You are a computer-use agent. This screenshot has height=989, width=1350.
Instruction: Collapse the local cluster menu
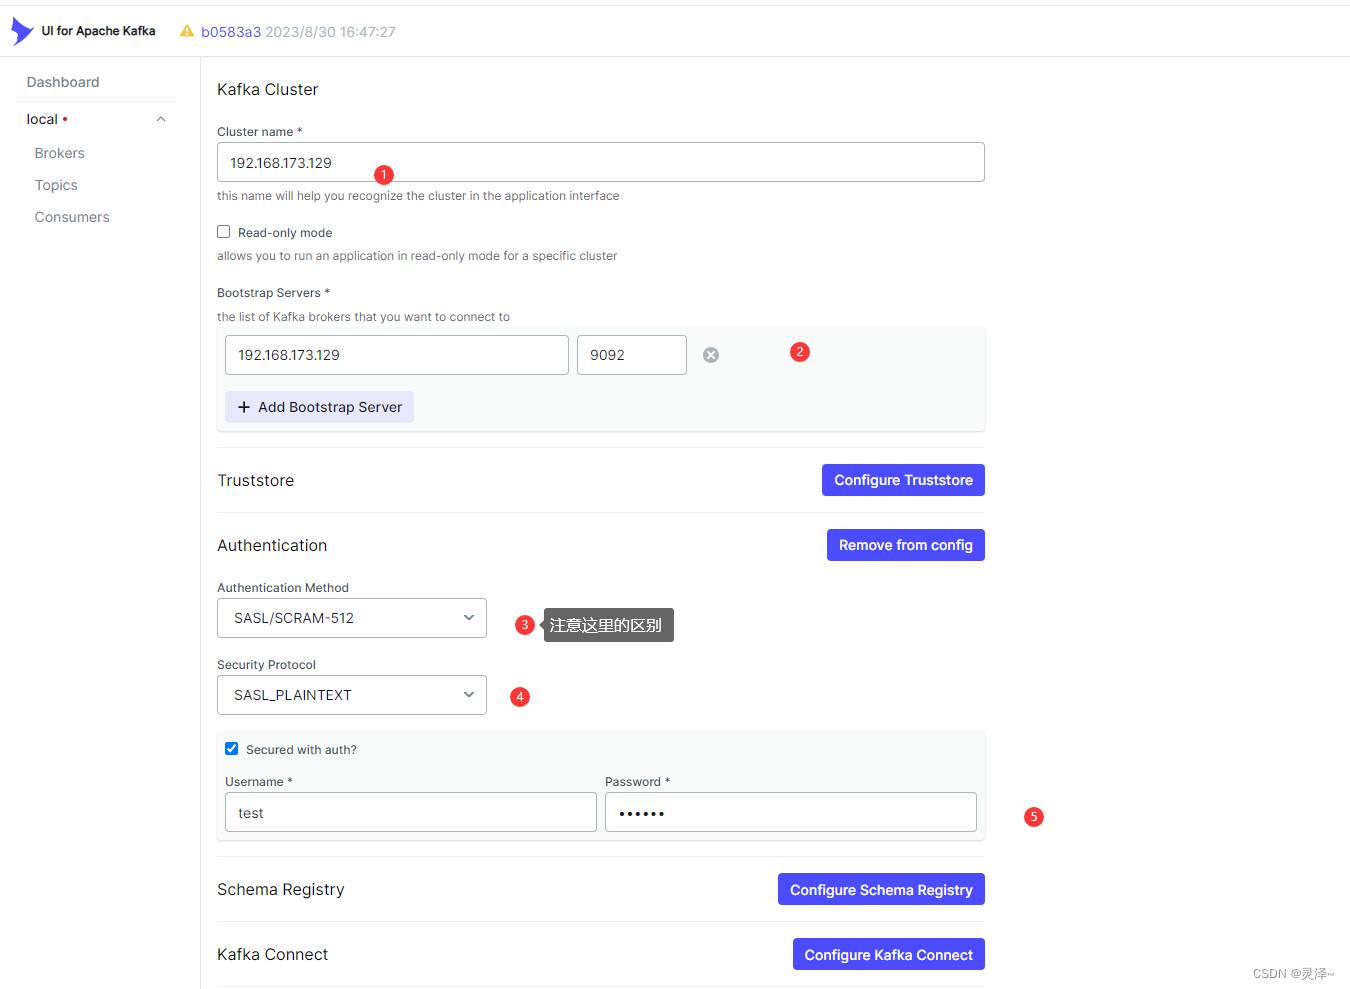[161, 119]
